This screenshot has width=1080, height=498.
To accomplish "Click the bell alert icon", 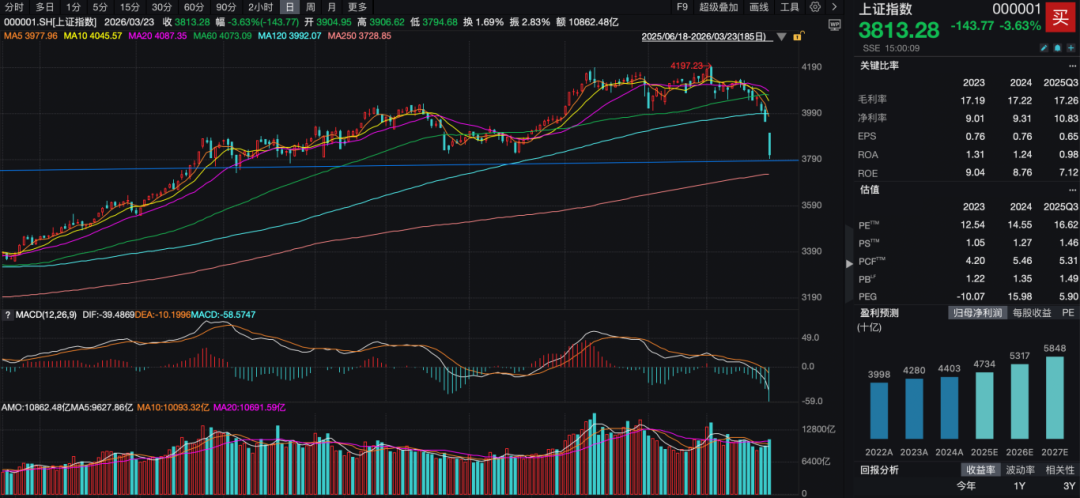I will (1056, 48).
